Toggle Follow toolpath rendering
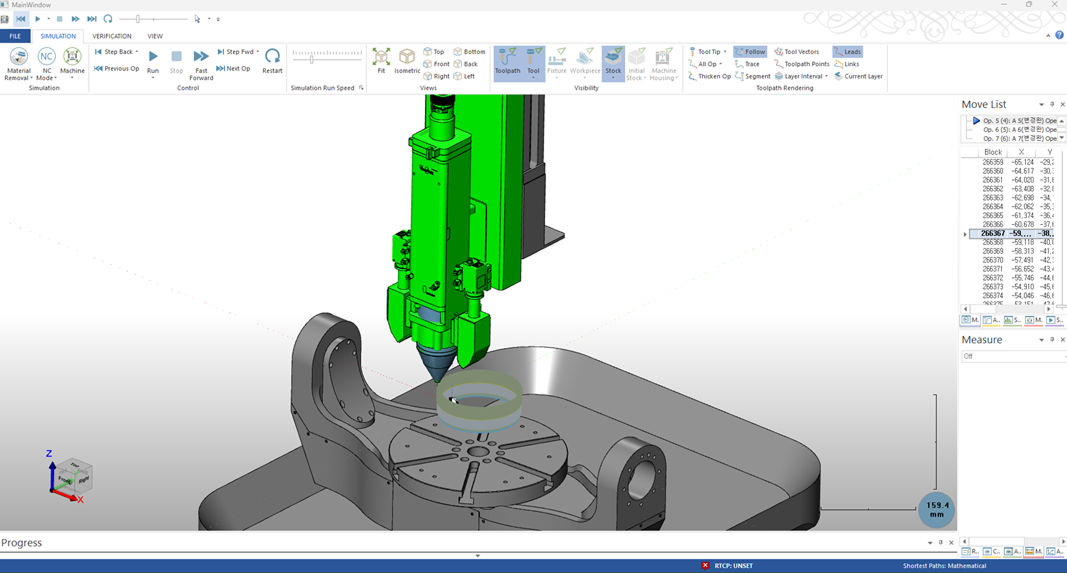 pos(749,52)
